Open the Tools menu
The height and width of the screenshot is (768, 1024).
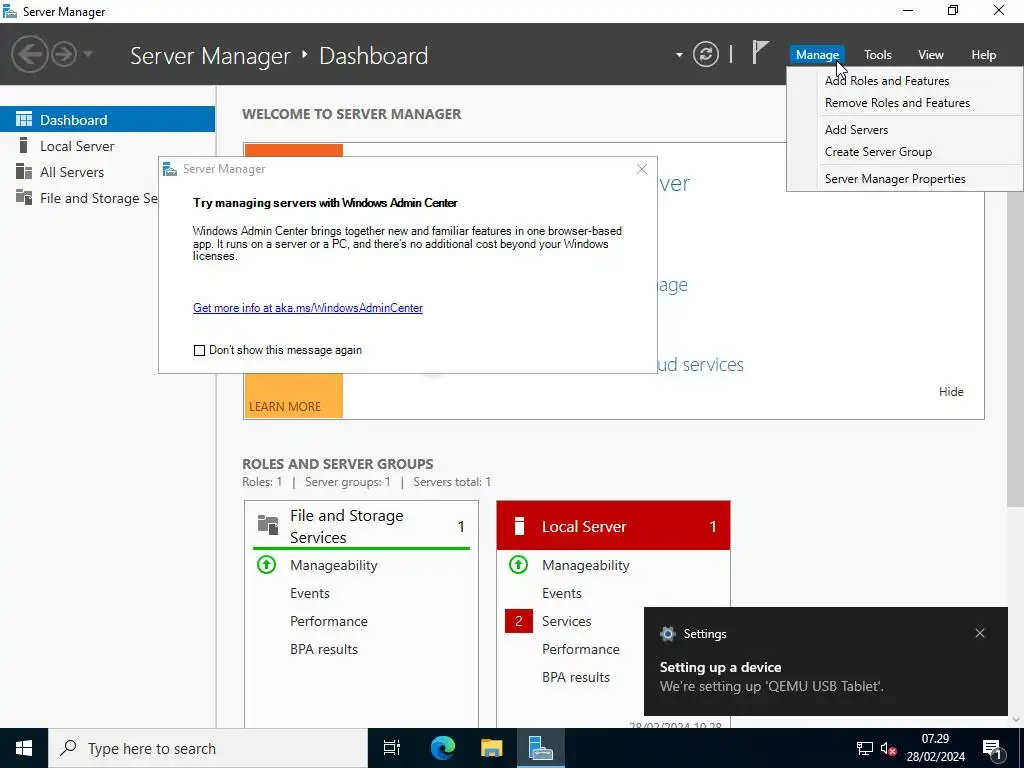pos(878,55)
